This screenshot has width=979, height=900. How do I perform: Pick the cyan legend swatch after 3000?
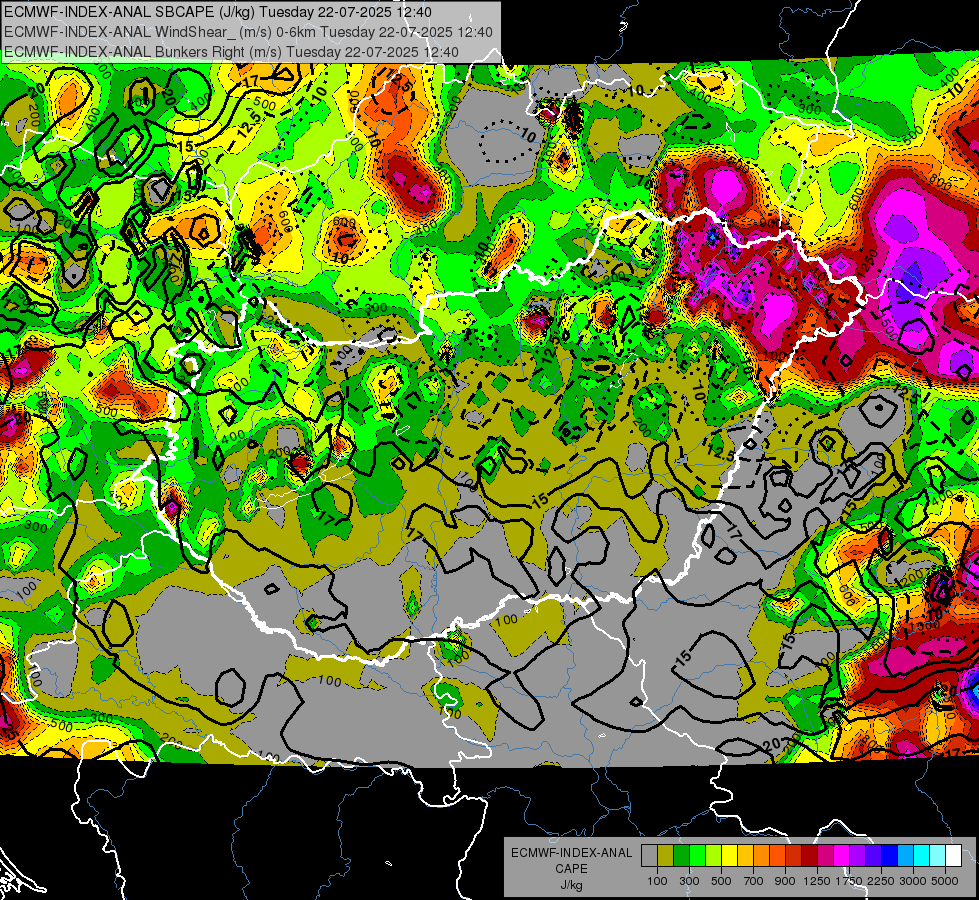point(922,856)
